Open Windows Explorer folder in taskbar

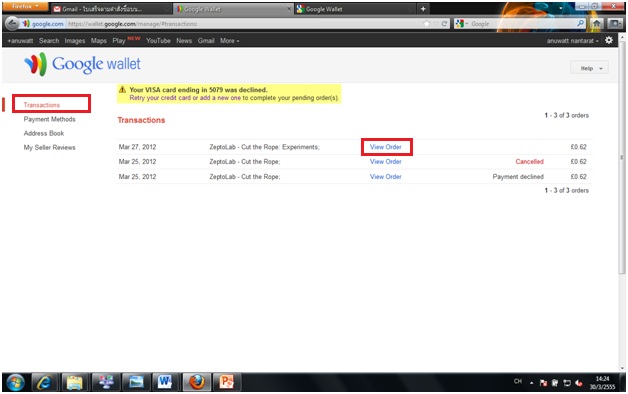coord(74,382)
